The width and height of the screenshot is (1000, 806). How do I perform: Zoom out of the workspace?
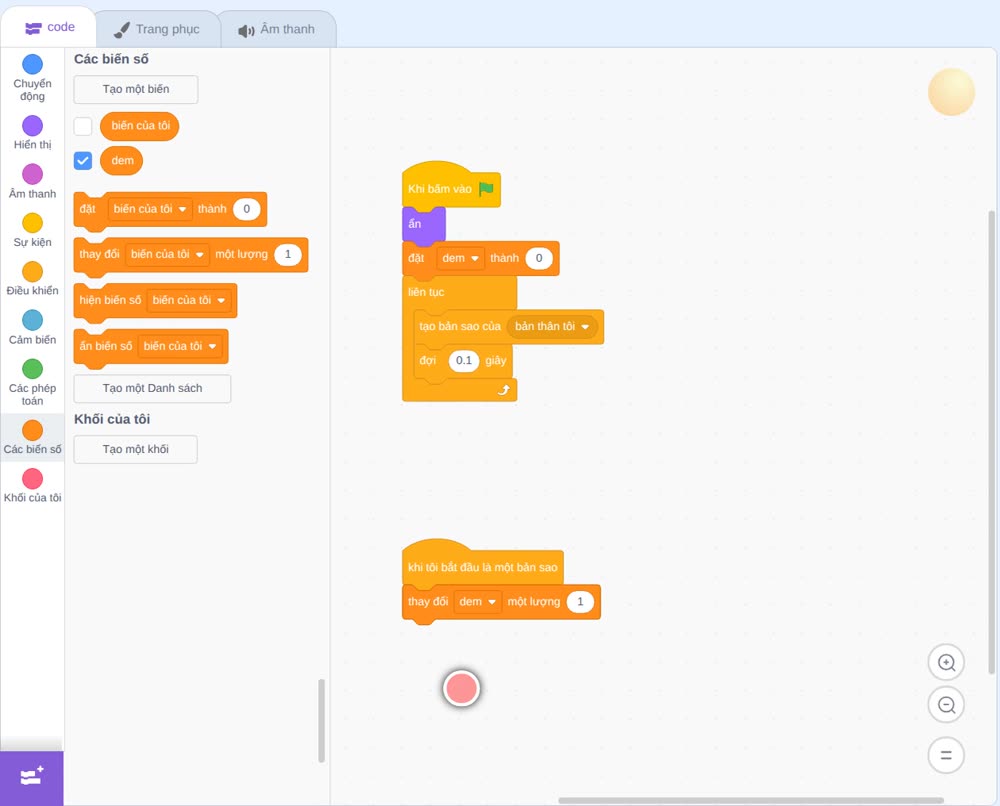(946, 705)
